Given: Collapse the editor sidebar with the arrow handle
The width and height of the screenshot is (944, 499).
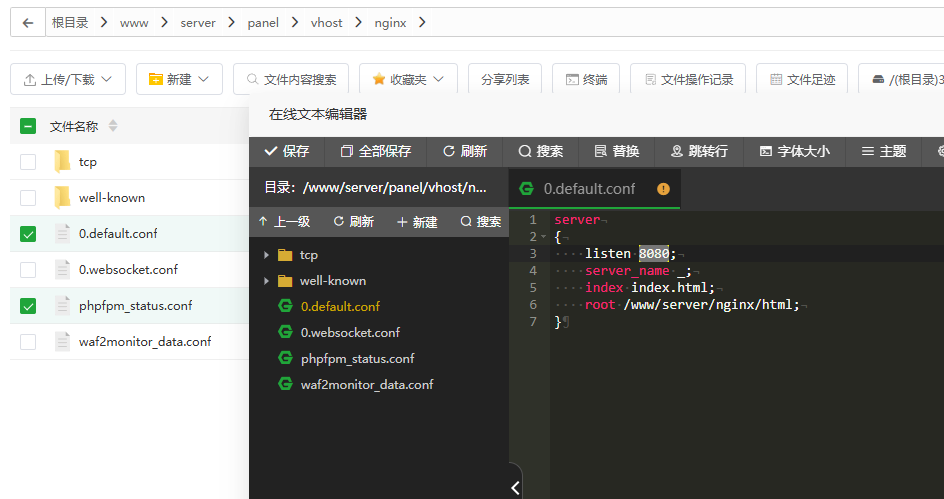Looking at the screenshot, I should click(x=515, y=487).
